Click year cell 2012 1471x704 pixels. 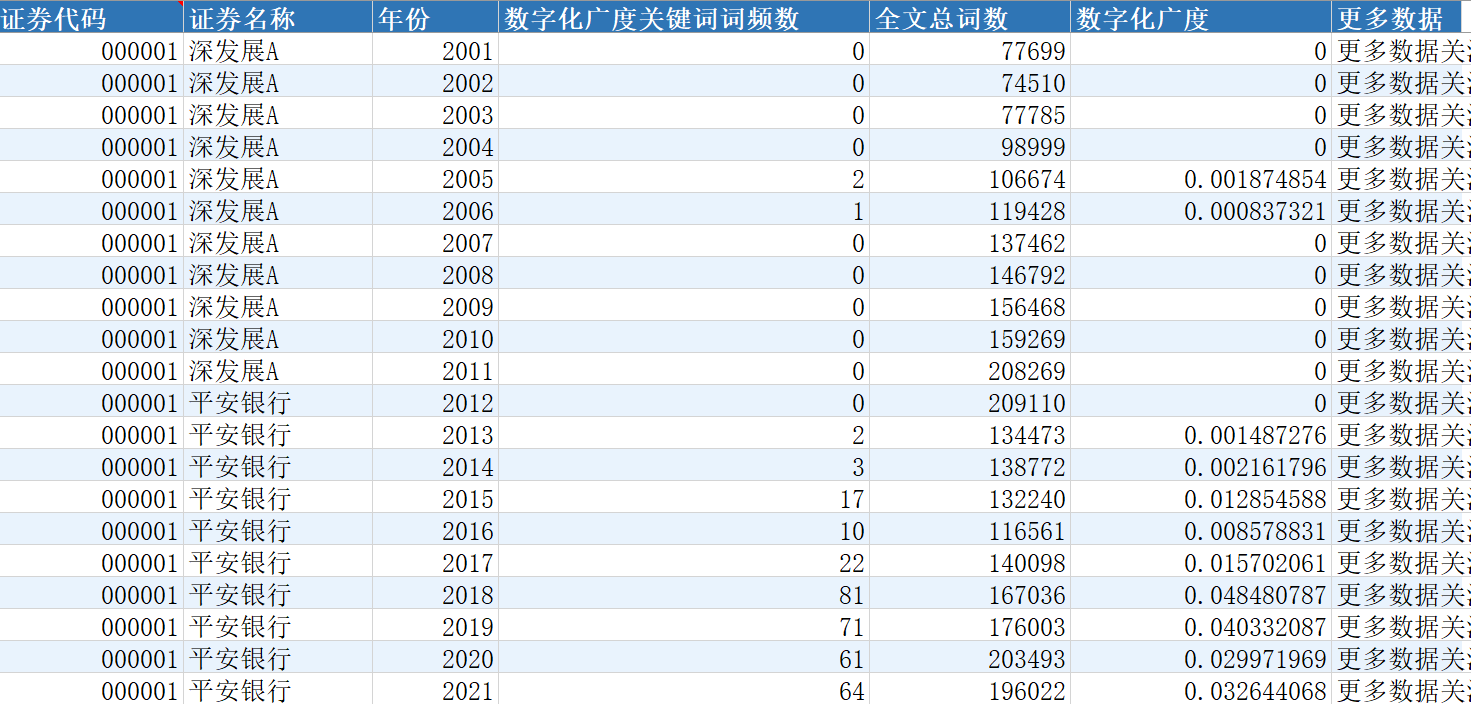(x=435, y=403)
